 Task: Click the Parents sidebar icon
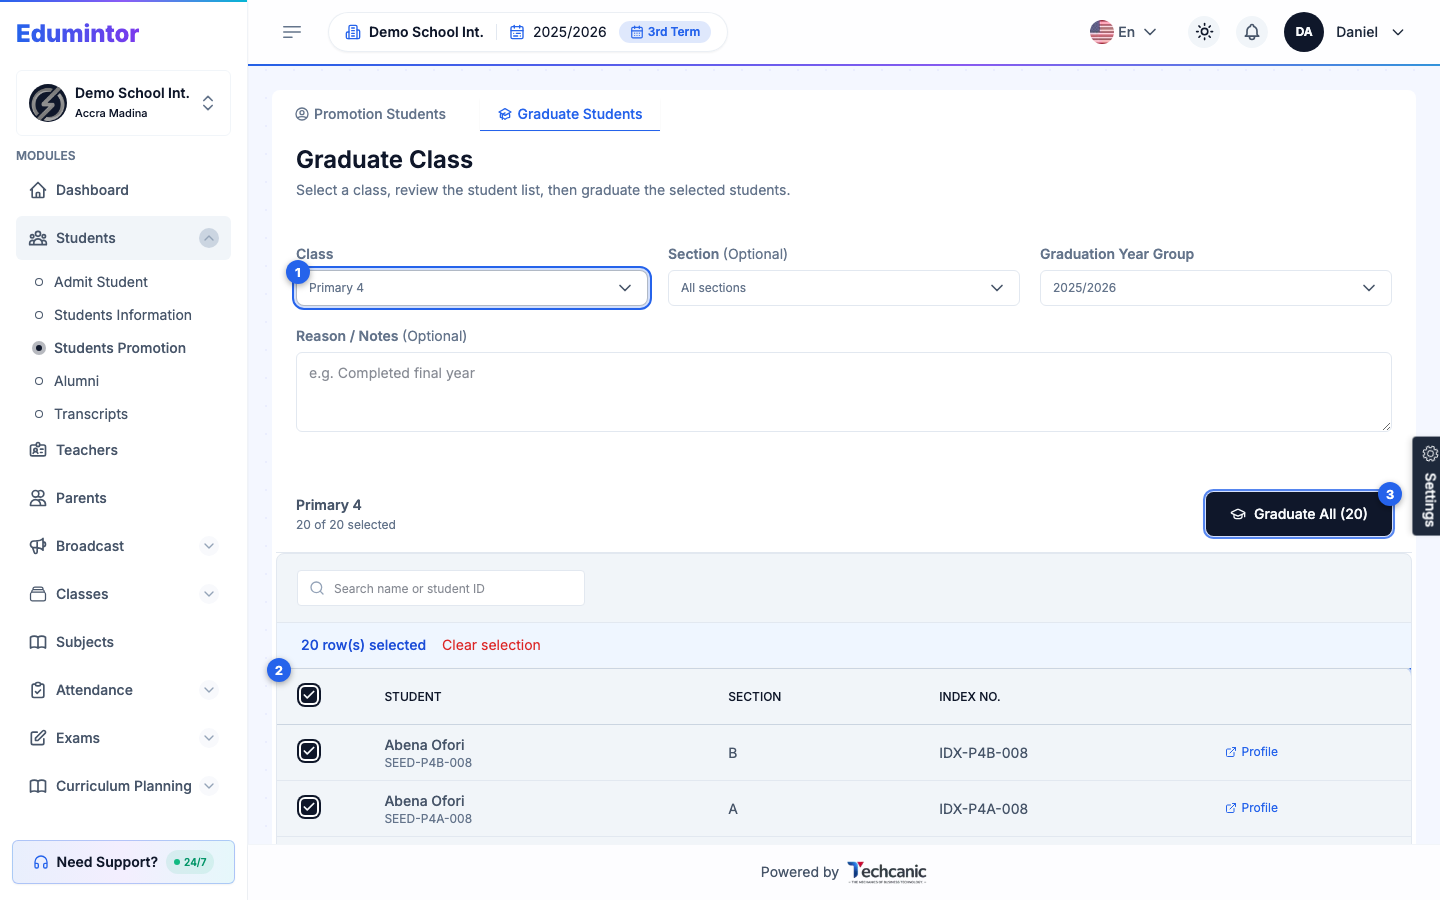tap(38, 498)
